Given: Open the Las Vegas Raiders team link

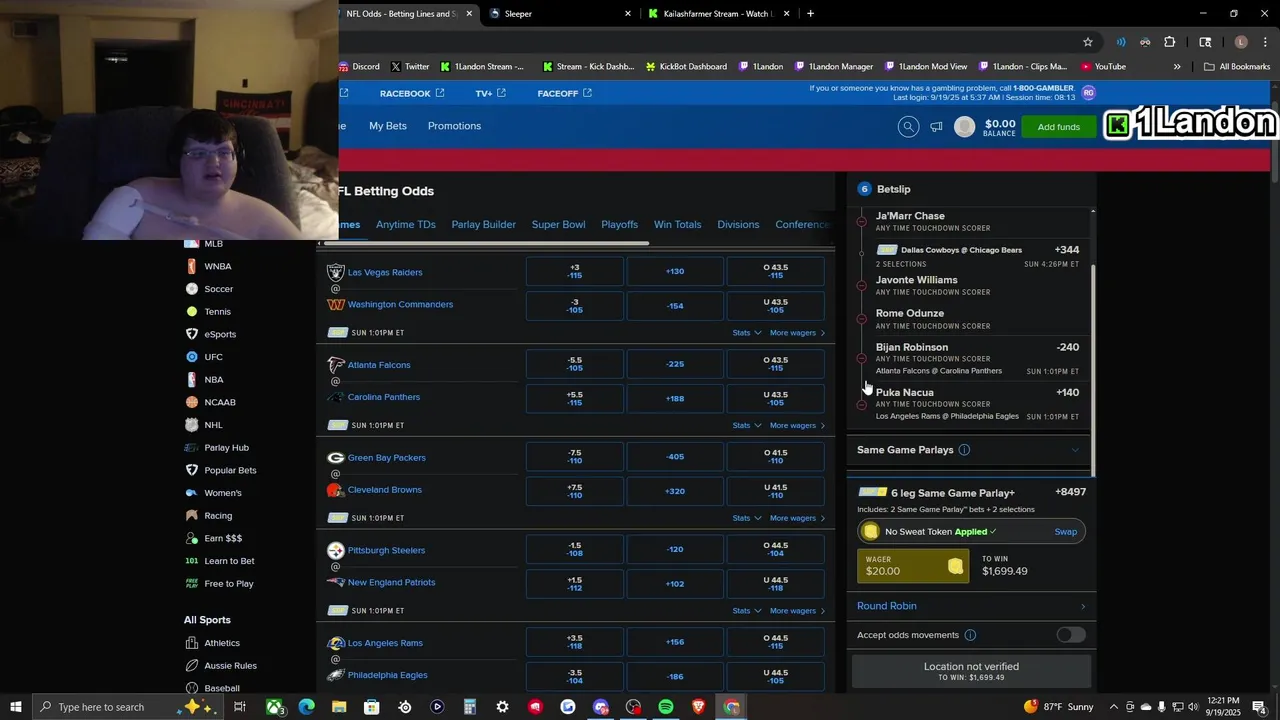Looking at the screenshot, I should pos(385,272).
